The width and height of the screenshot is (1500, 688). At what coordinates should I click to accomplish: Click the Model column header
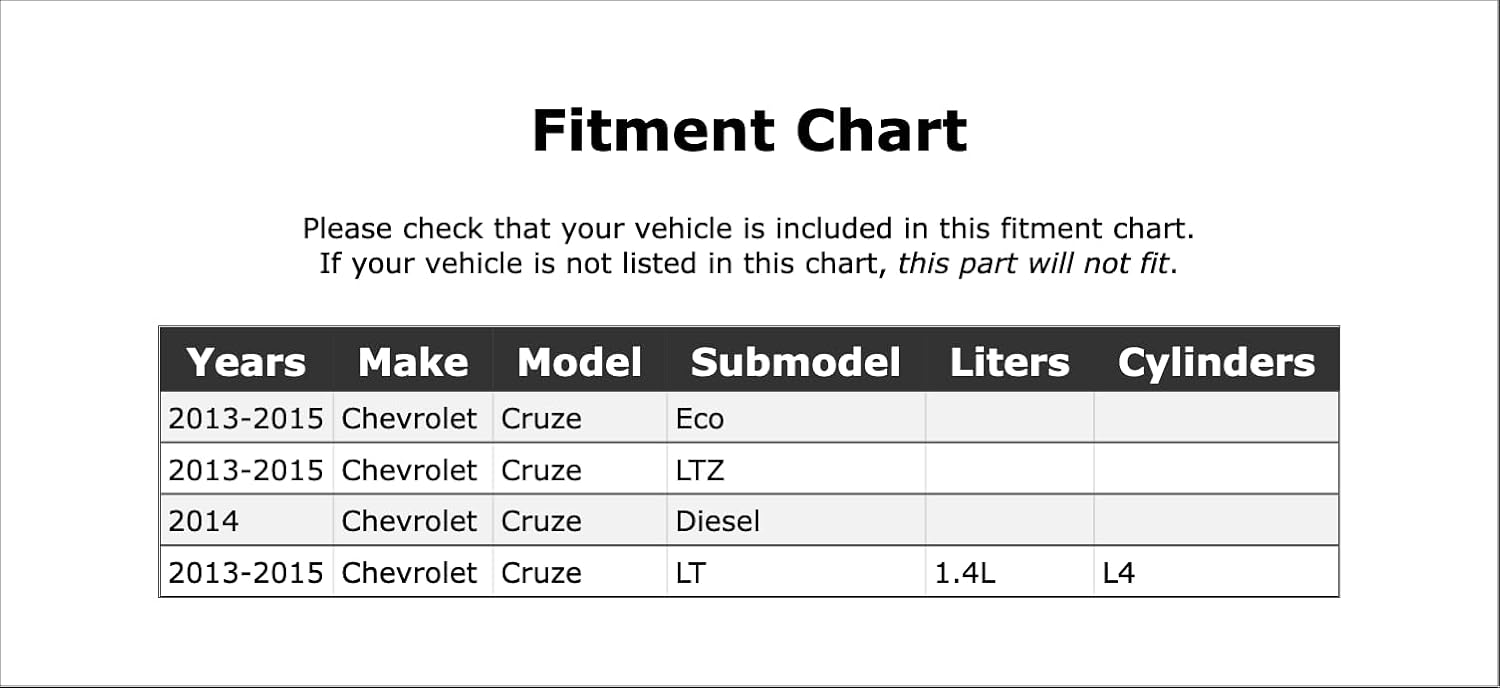pos(580,362)
